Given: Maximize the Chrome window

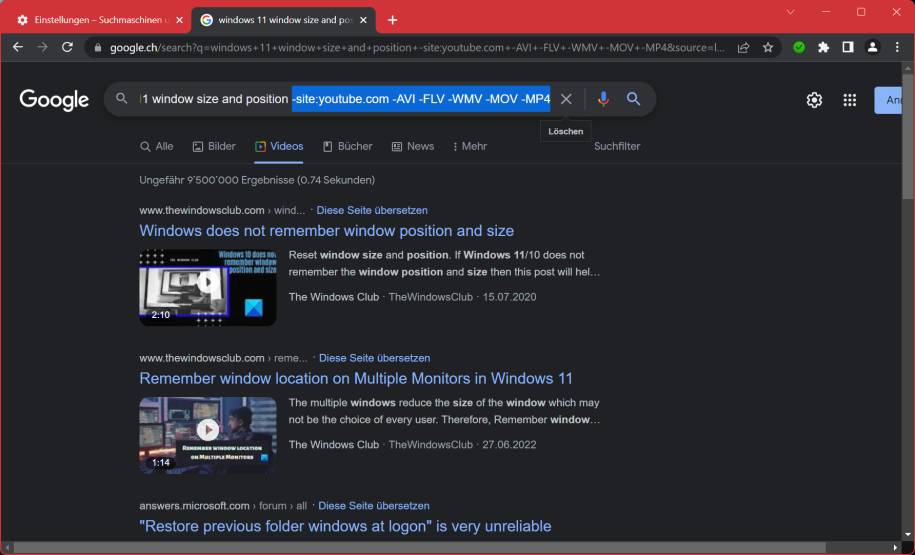Looking at the screenshot, I should coord(861,12).
